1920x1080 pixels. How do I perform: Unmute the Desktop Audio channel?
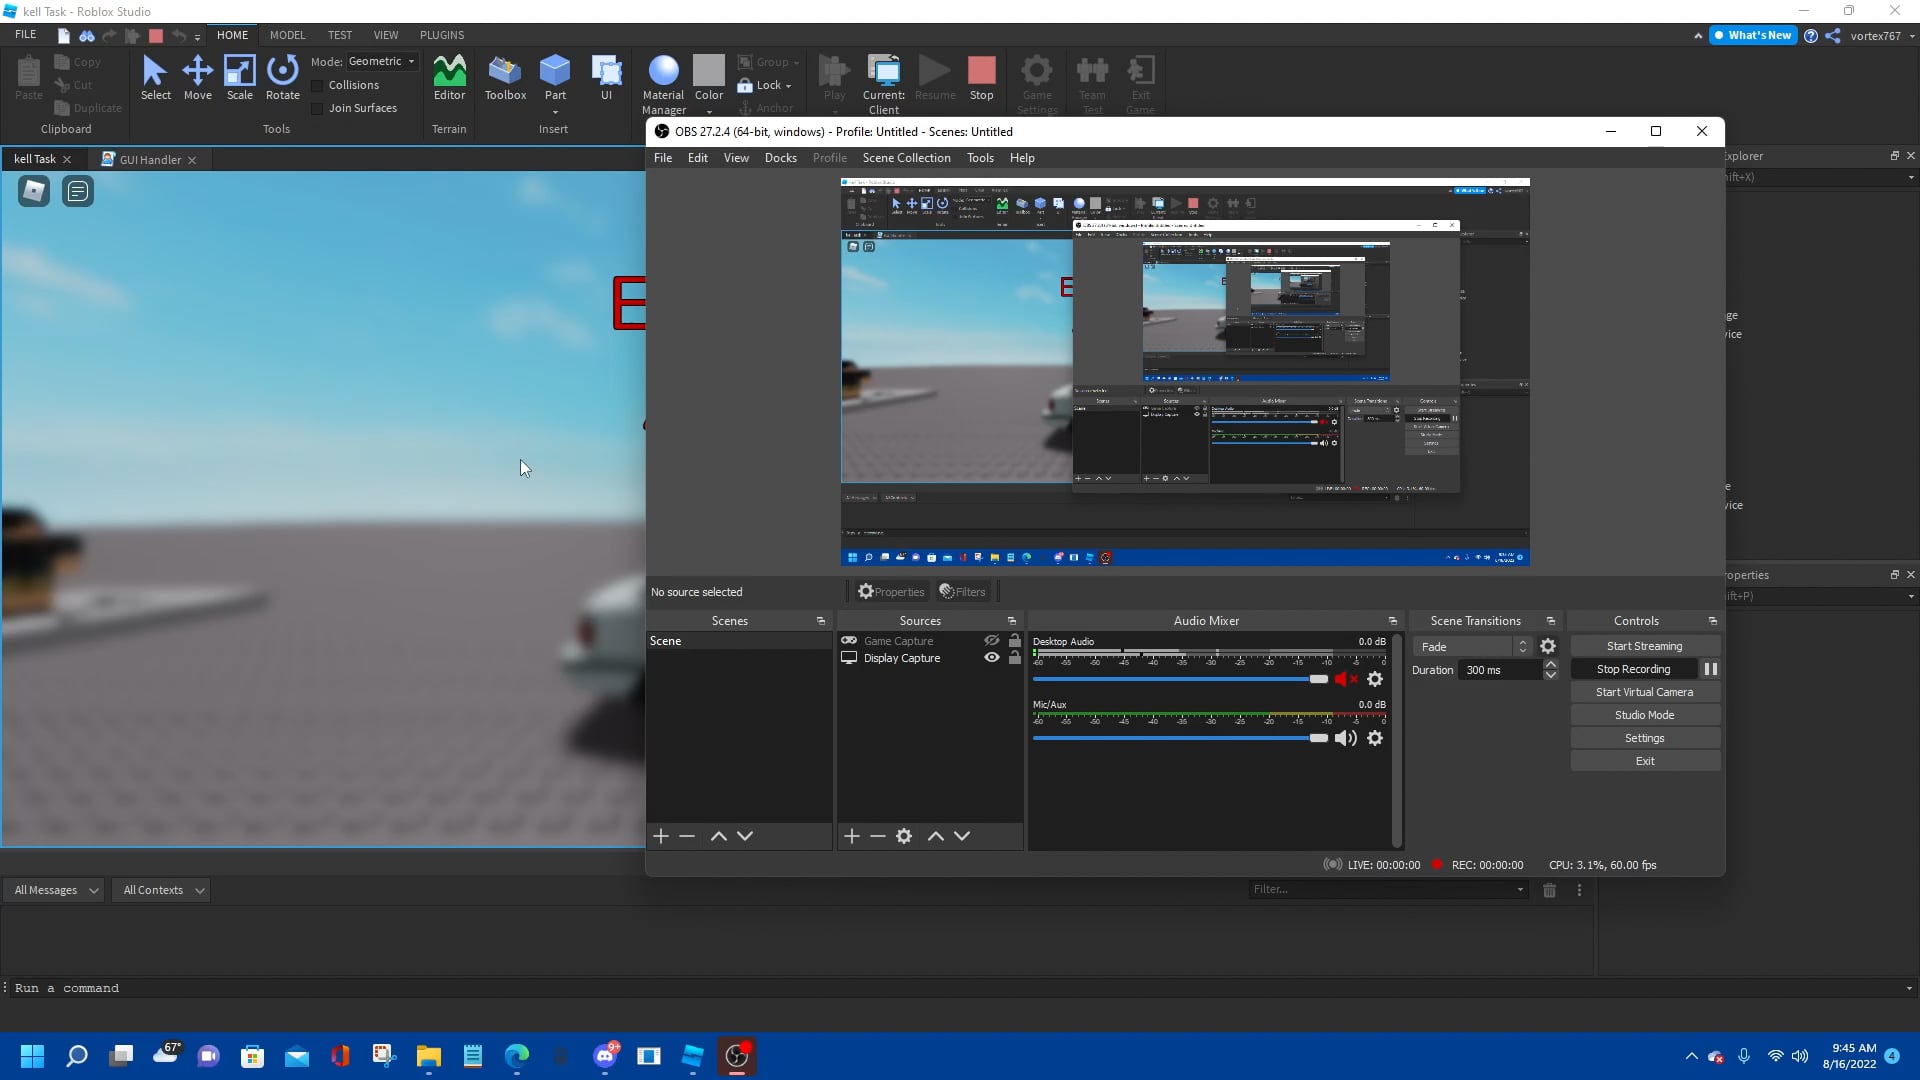pyautogui.click(x=1346, y=679)
